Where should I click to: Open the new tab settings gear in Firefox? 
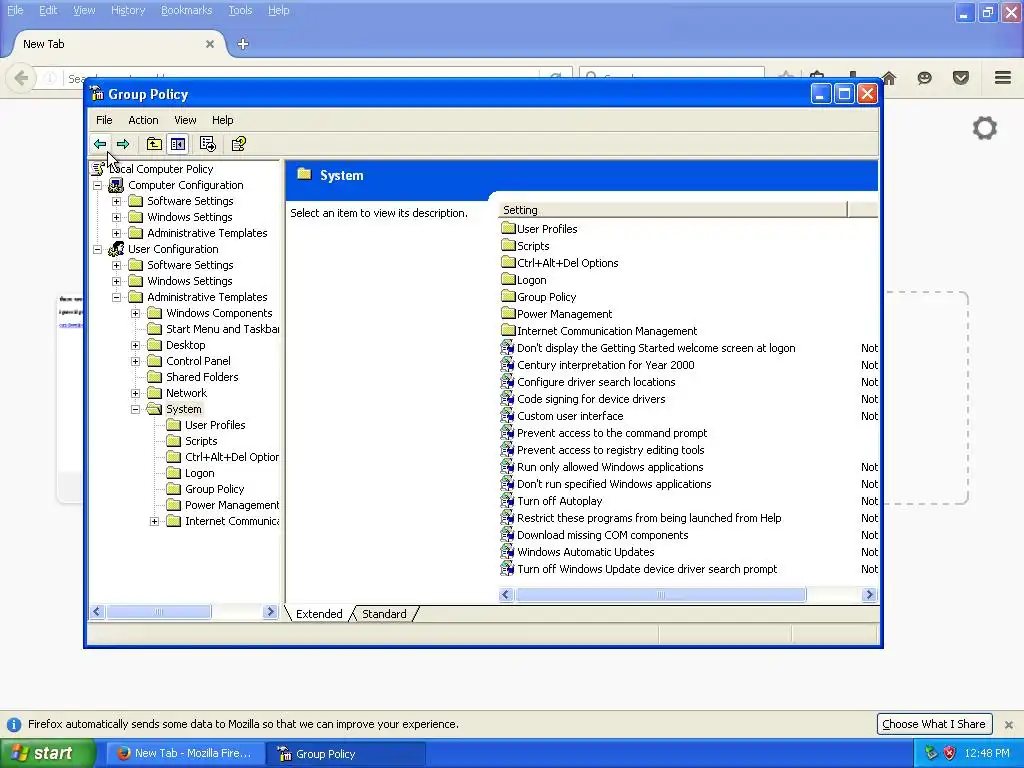click(985, 128)
